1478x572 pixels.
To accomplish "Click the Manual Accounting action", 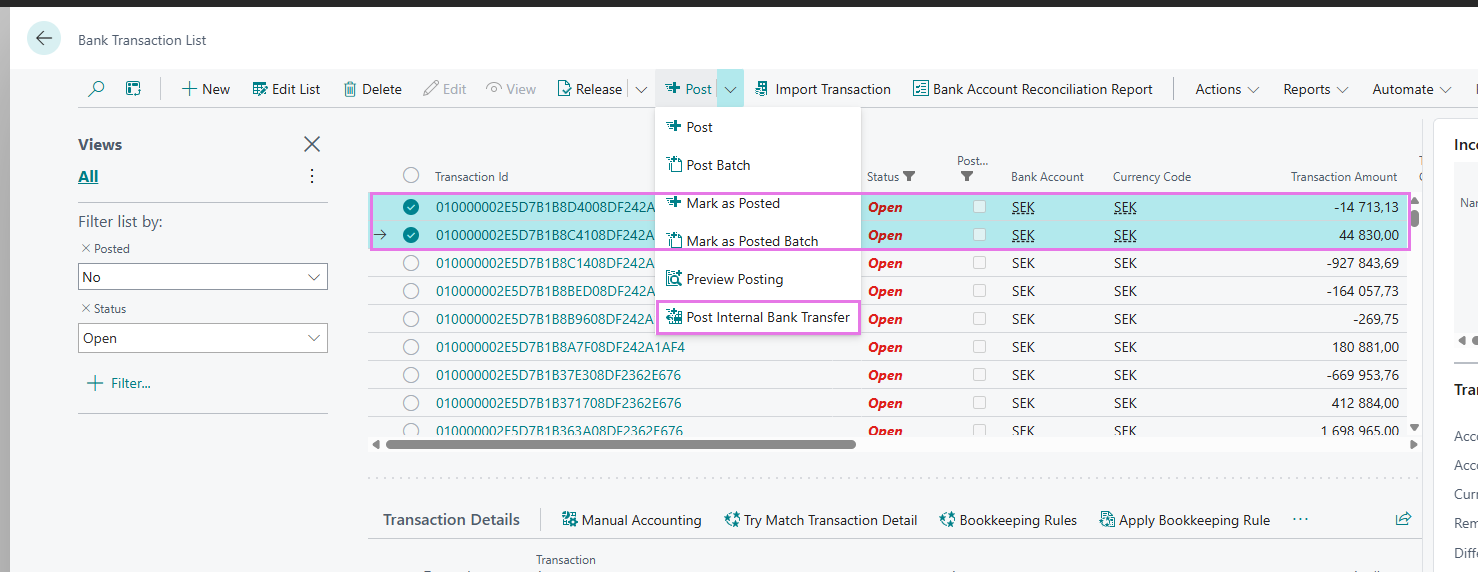I will click(x=631, y=520).
